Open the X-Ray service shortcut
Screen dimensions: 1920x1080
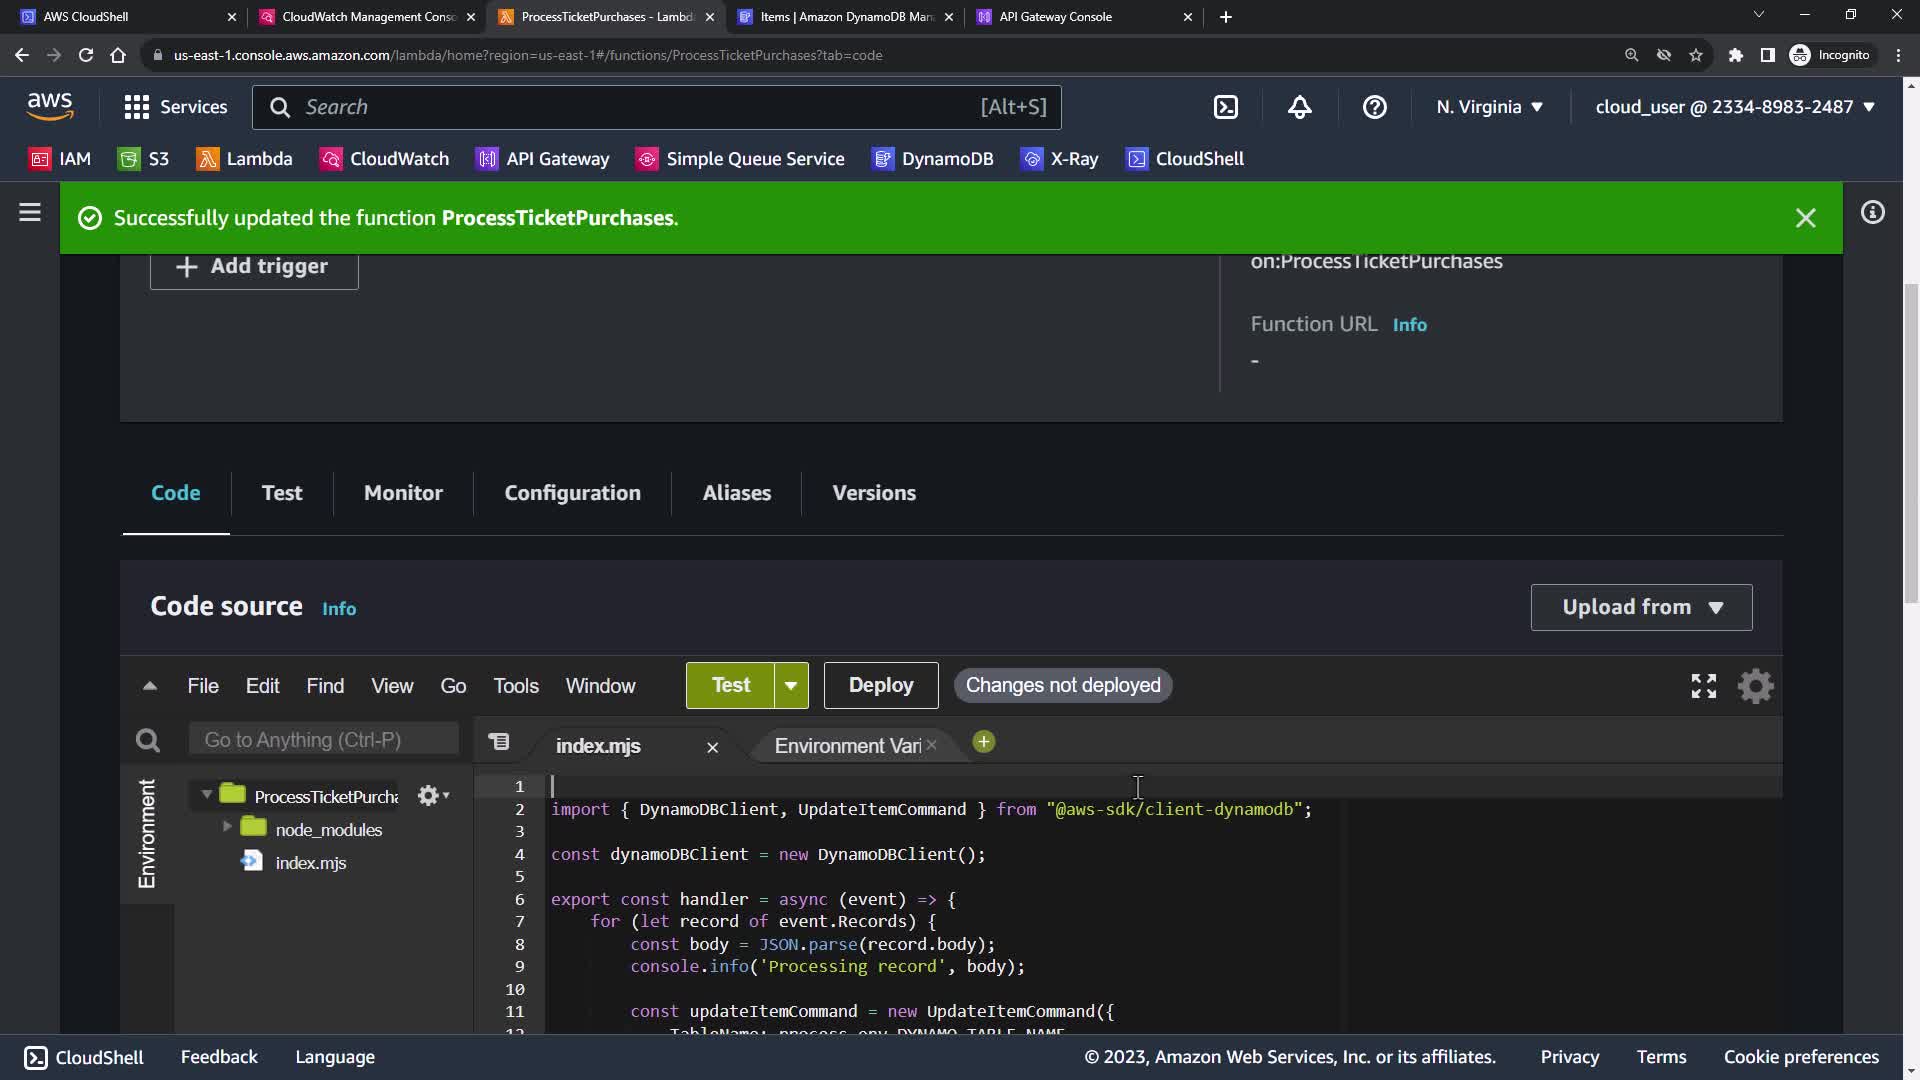tap(1060, 159)
